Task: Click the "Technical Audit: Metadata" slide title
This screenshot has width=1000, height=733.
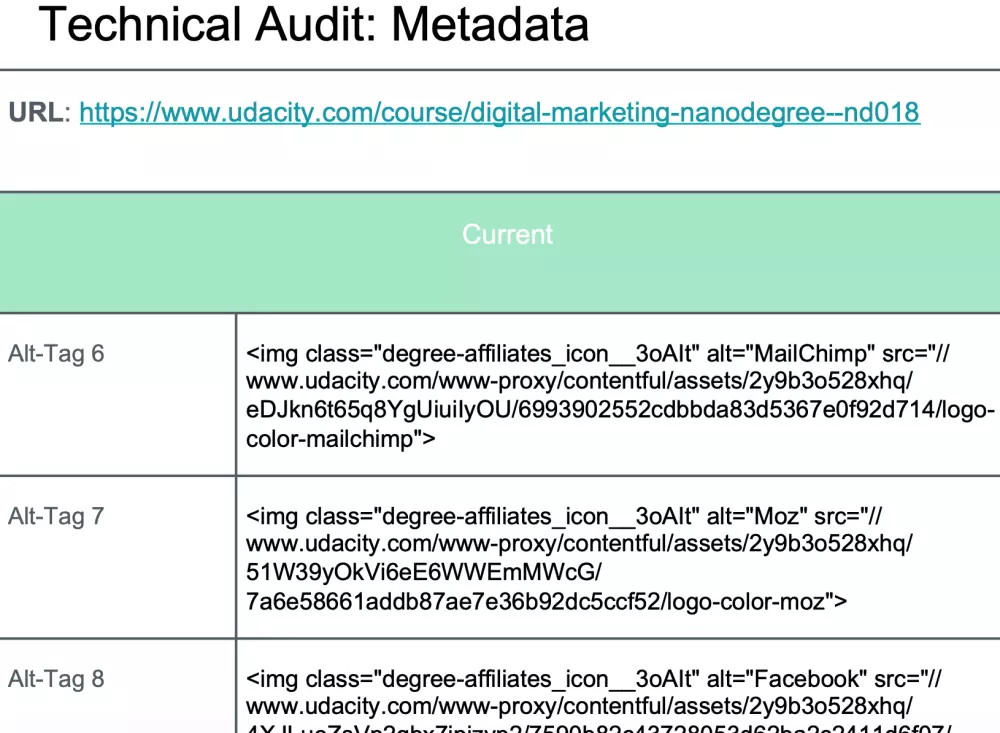Action: pos(313,24)
